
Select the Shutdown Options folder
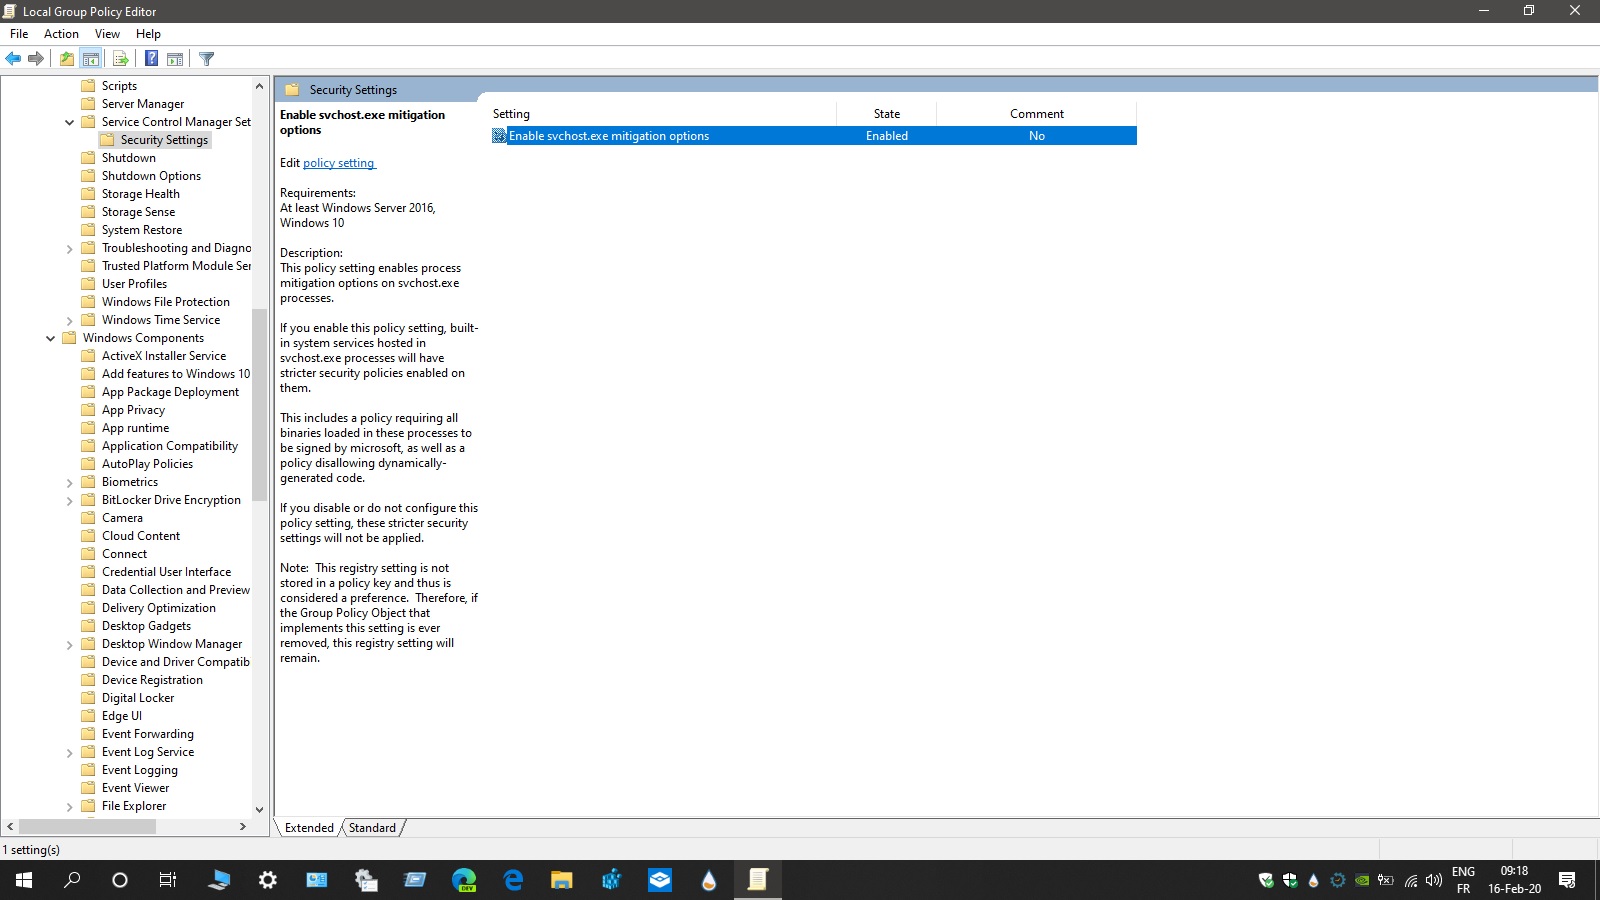click(151, 176)
